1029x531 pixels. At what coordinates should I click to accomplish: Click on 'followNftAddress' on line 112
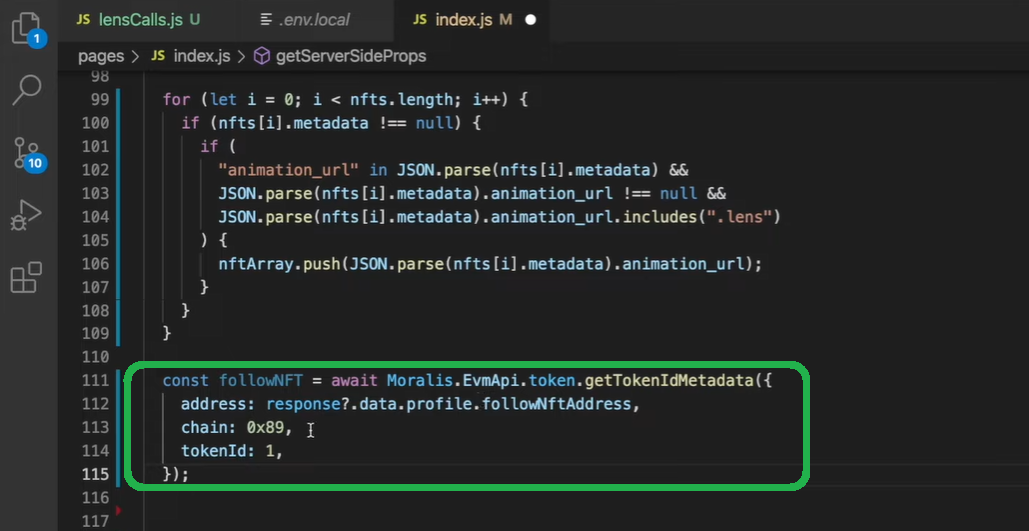pos(556,404)
